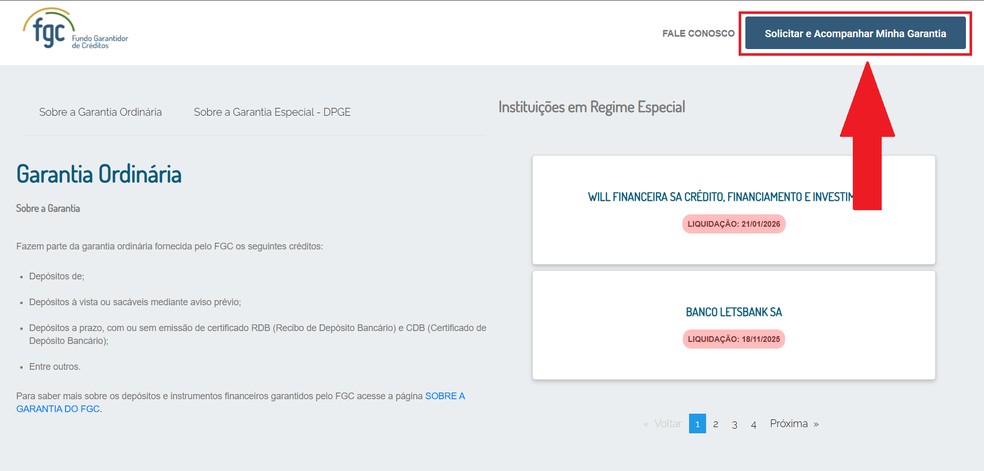Click the Liquidação 21/01/2026 badge
Viewport: 984px width, 471px height.
733,224
